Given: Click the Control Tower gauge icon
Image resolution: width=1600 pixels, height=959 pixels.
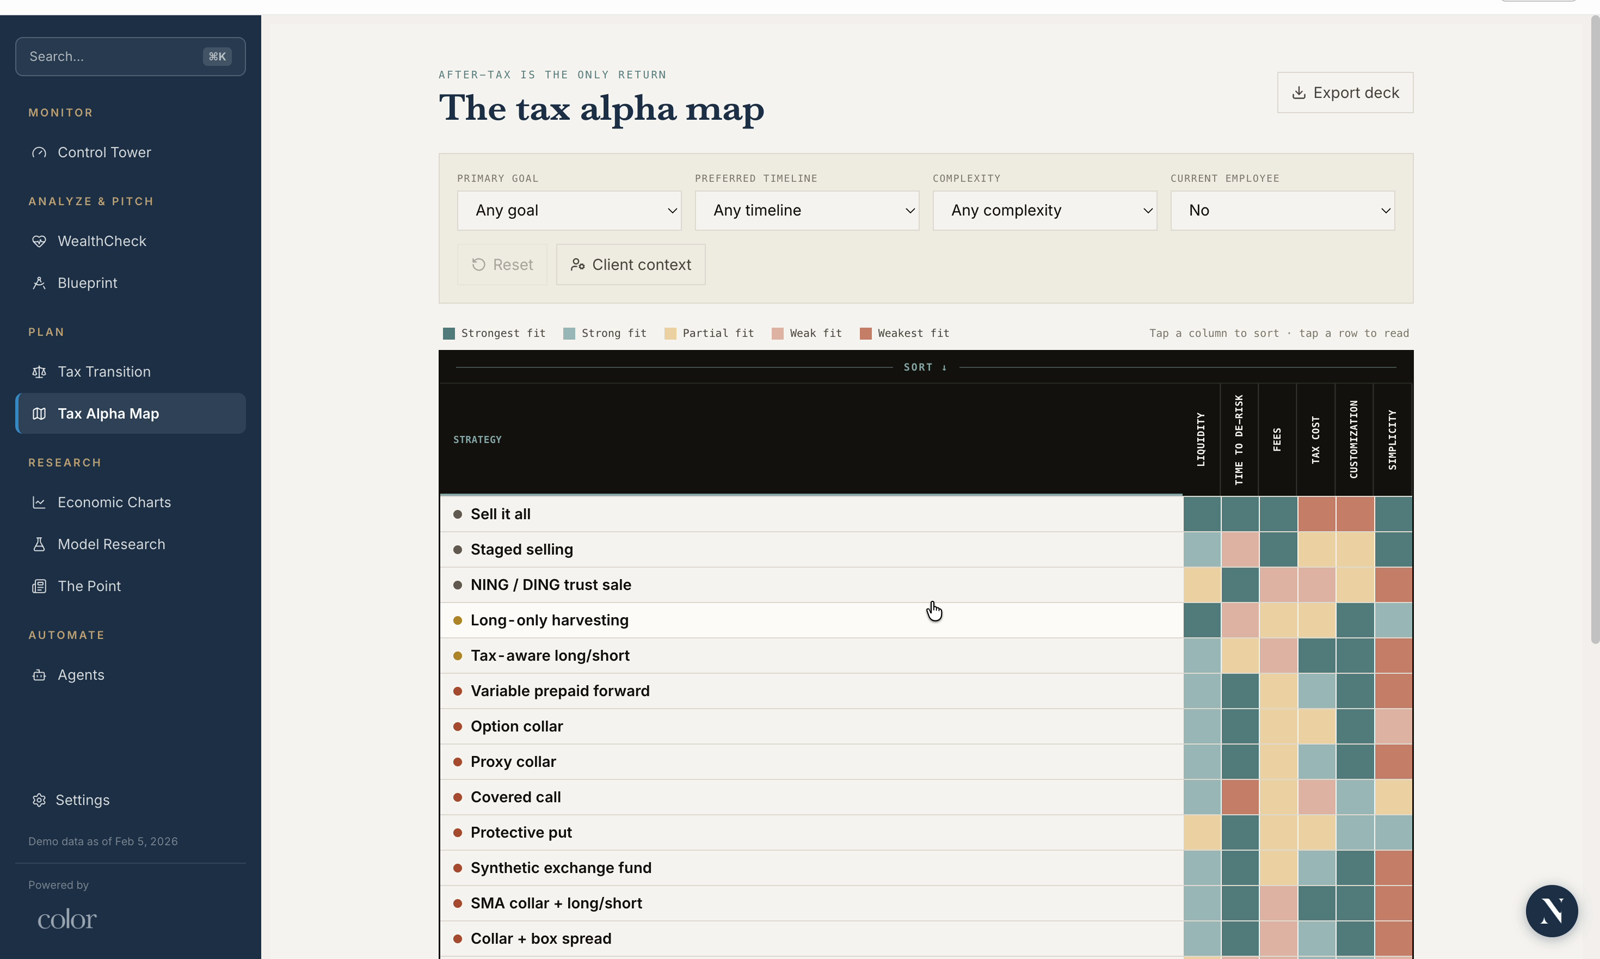Looking at the screenshot, I should [39, 153].
